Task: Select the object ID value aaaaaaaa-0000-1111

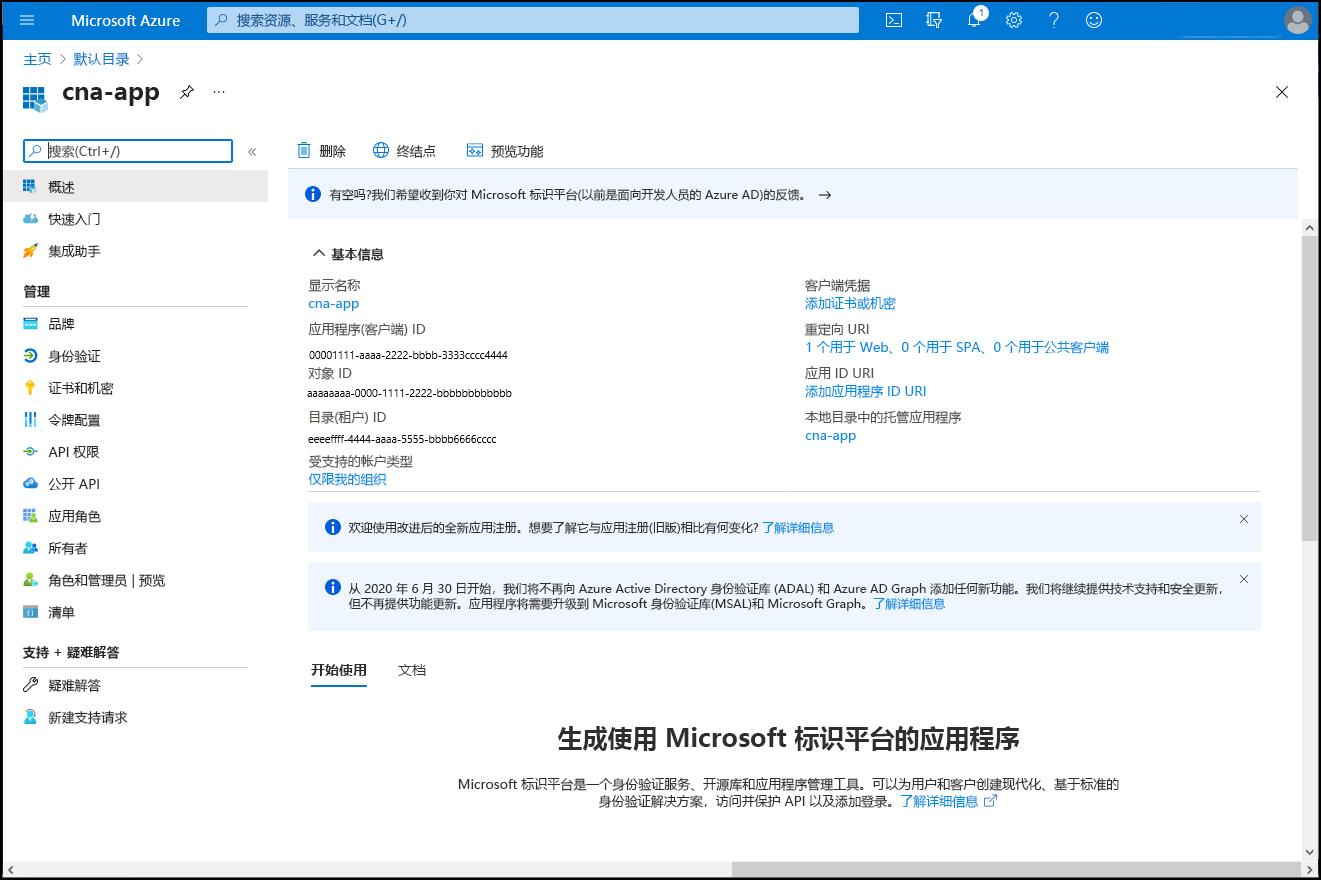Action: point(410,393)
